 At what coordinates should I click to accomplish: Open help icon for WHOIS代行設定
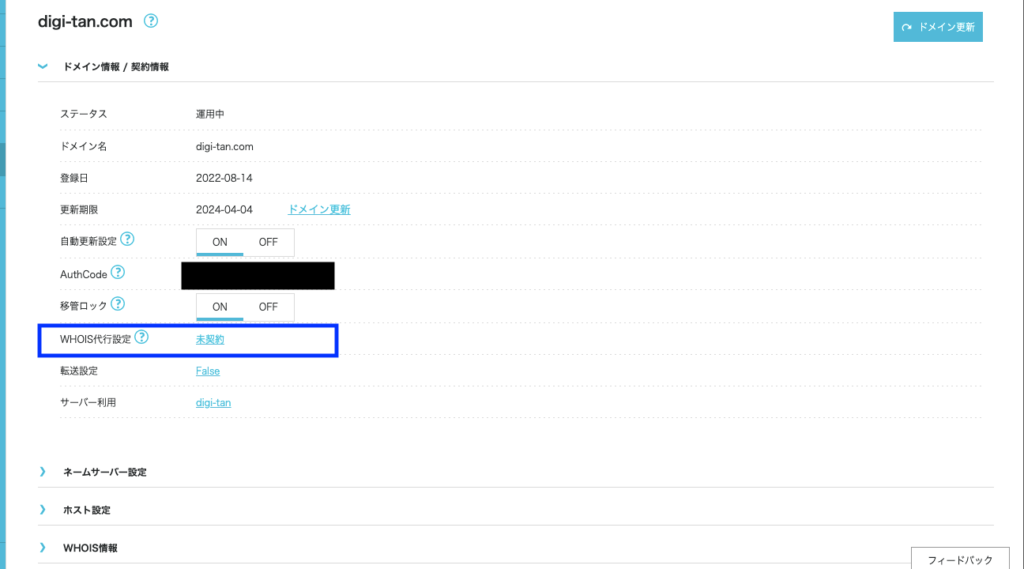click(142, 338)
